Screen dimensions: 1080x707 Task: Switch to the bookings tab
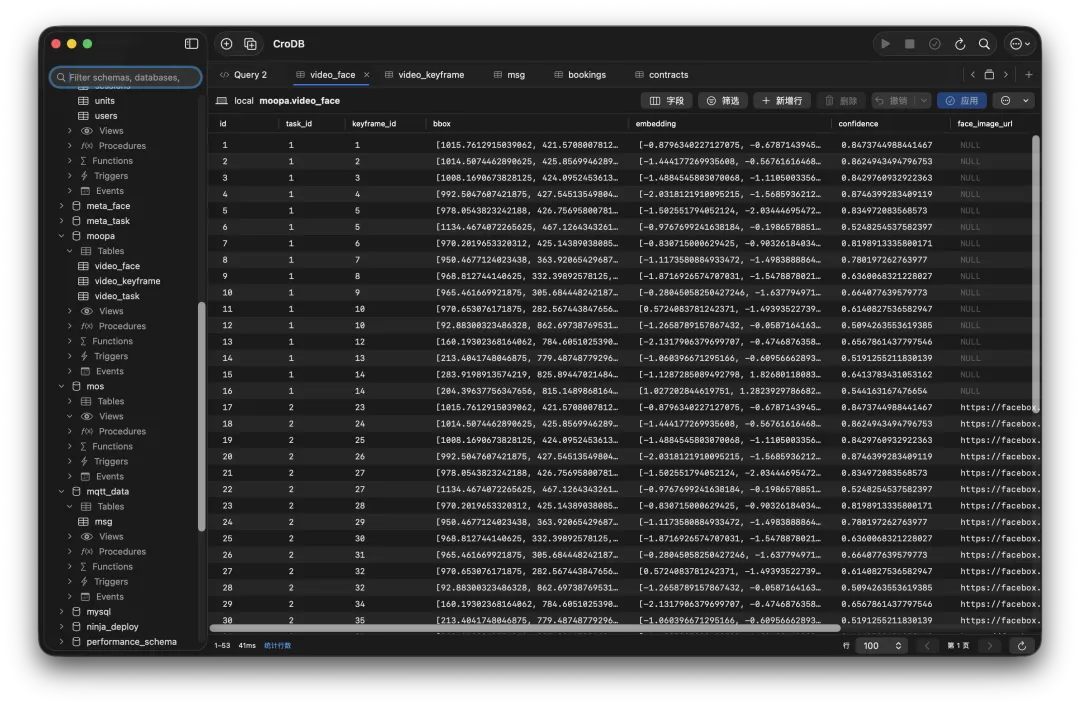(x=580, y=74)
